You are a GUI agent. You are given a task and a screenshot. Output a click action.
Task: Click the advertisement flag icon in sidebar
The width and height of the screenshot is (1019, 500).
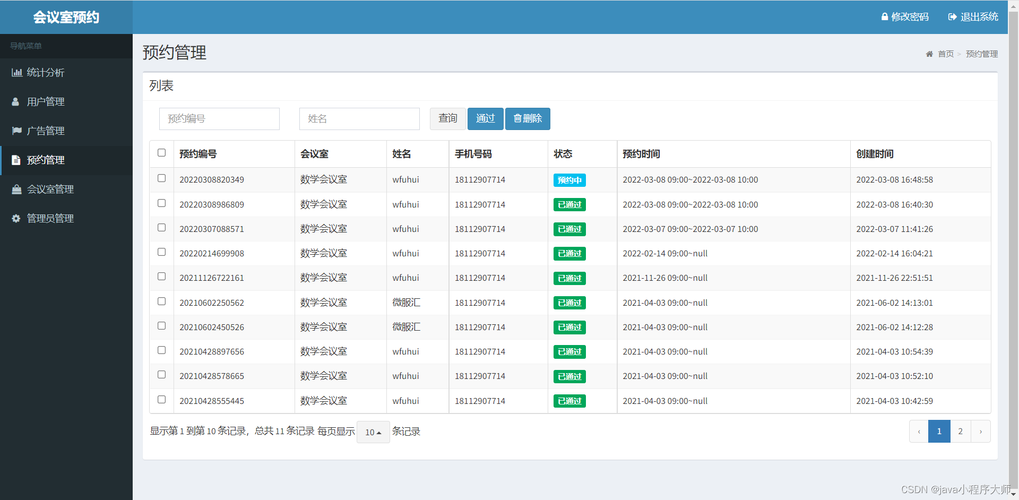tap(17, 131)
